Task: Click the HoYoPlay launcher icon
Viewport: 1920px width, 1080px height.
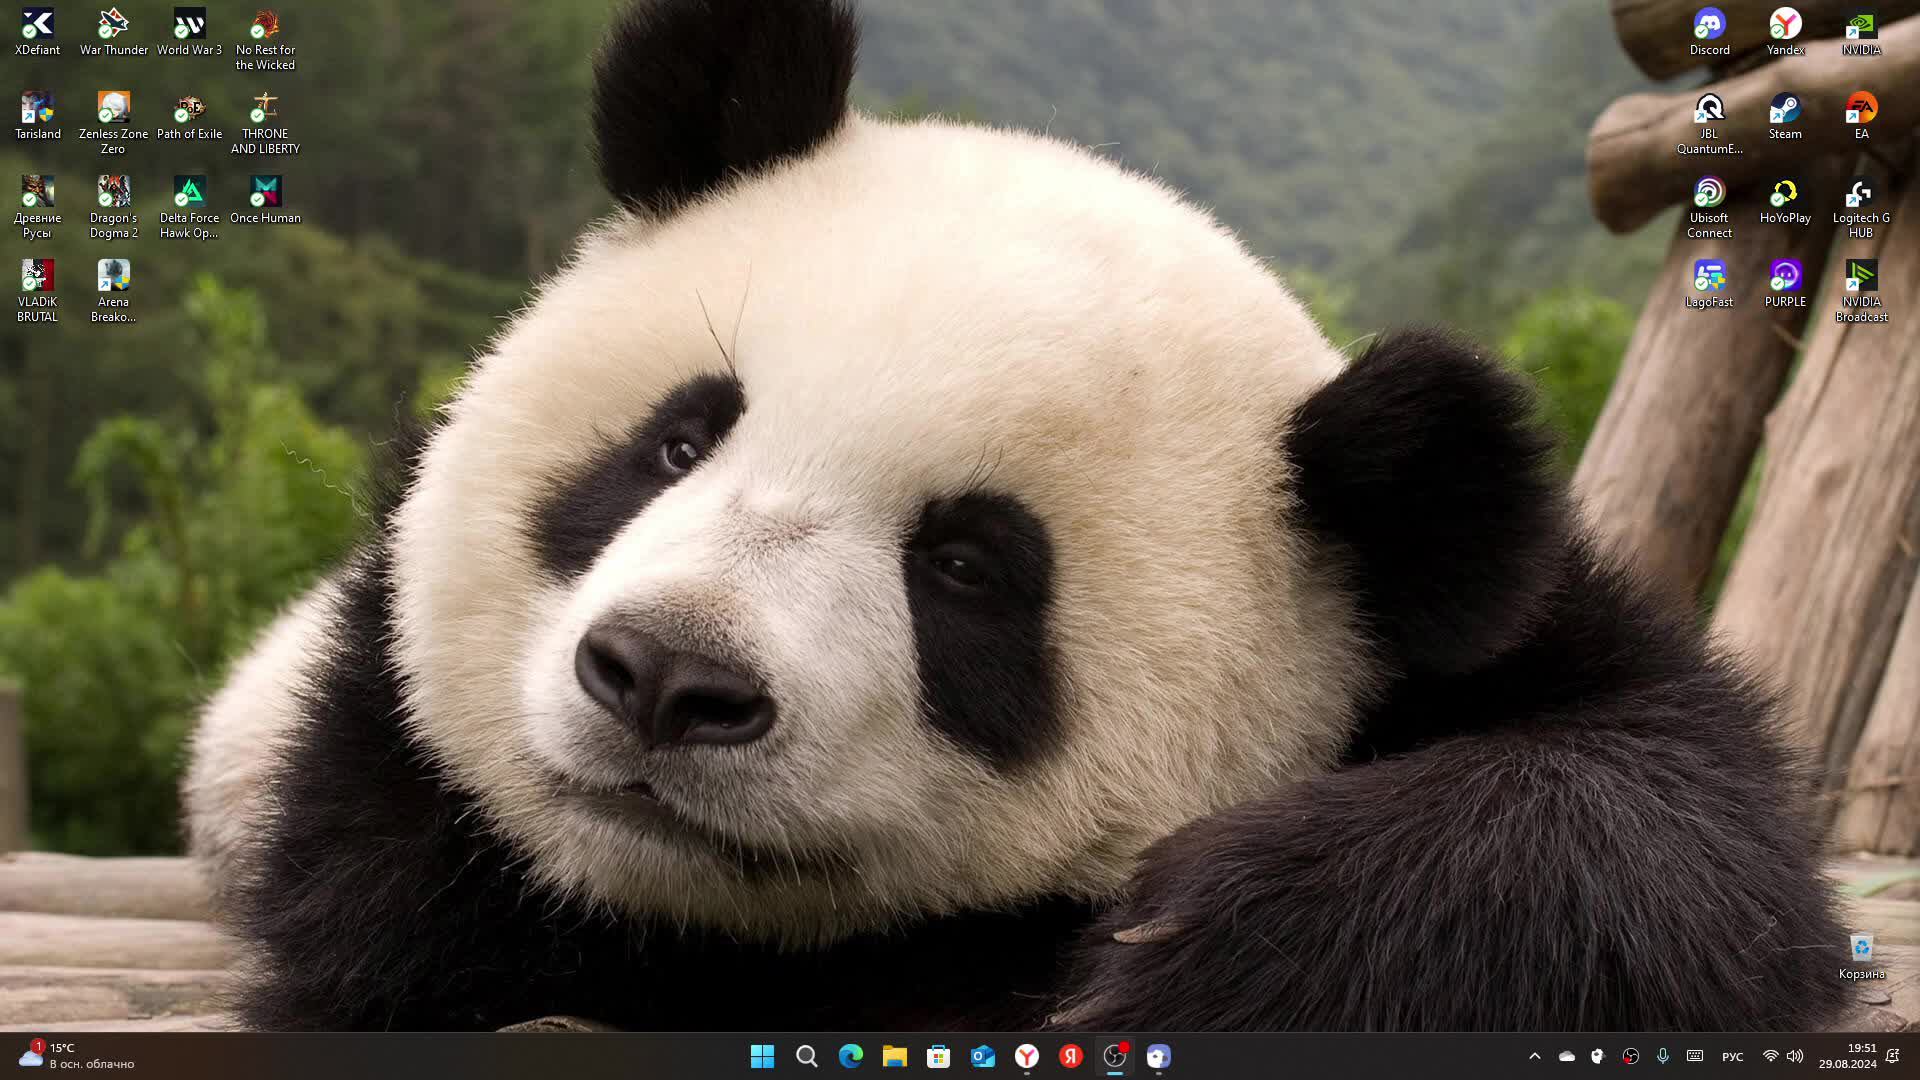Action: pyautogui.click(x=1785, y=198)
